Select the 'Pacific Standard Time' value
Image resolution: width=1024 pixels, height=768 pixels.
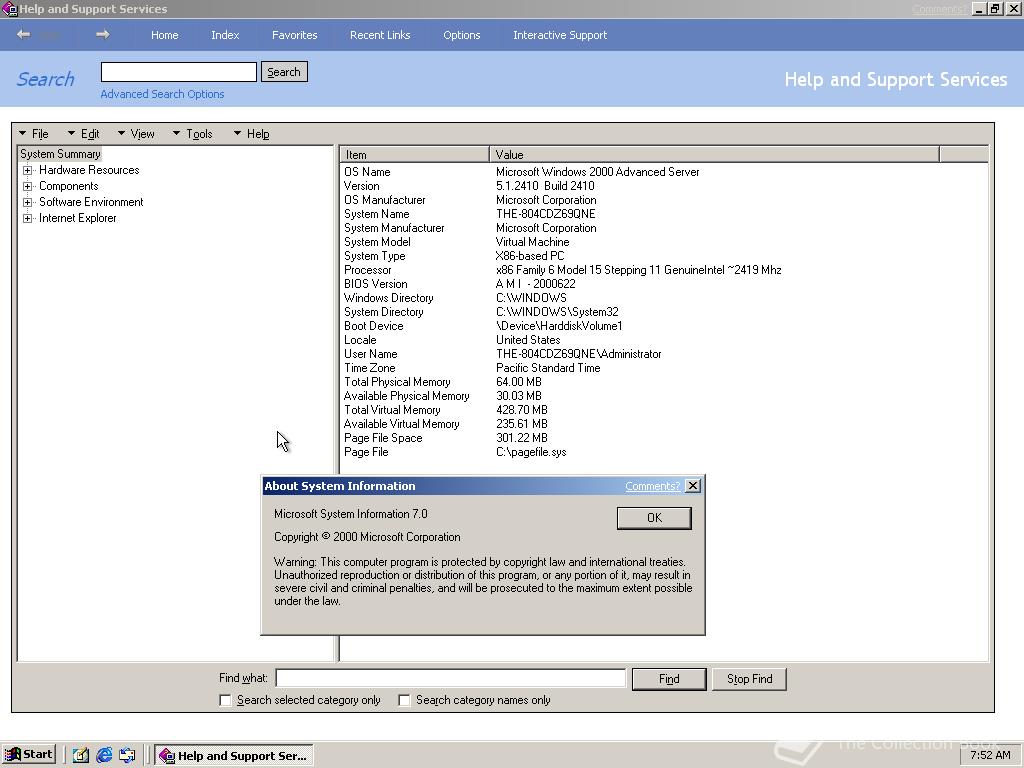coord(548,368)
